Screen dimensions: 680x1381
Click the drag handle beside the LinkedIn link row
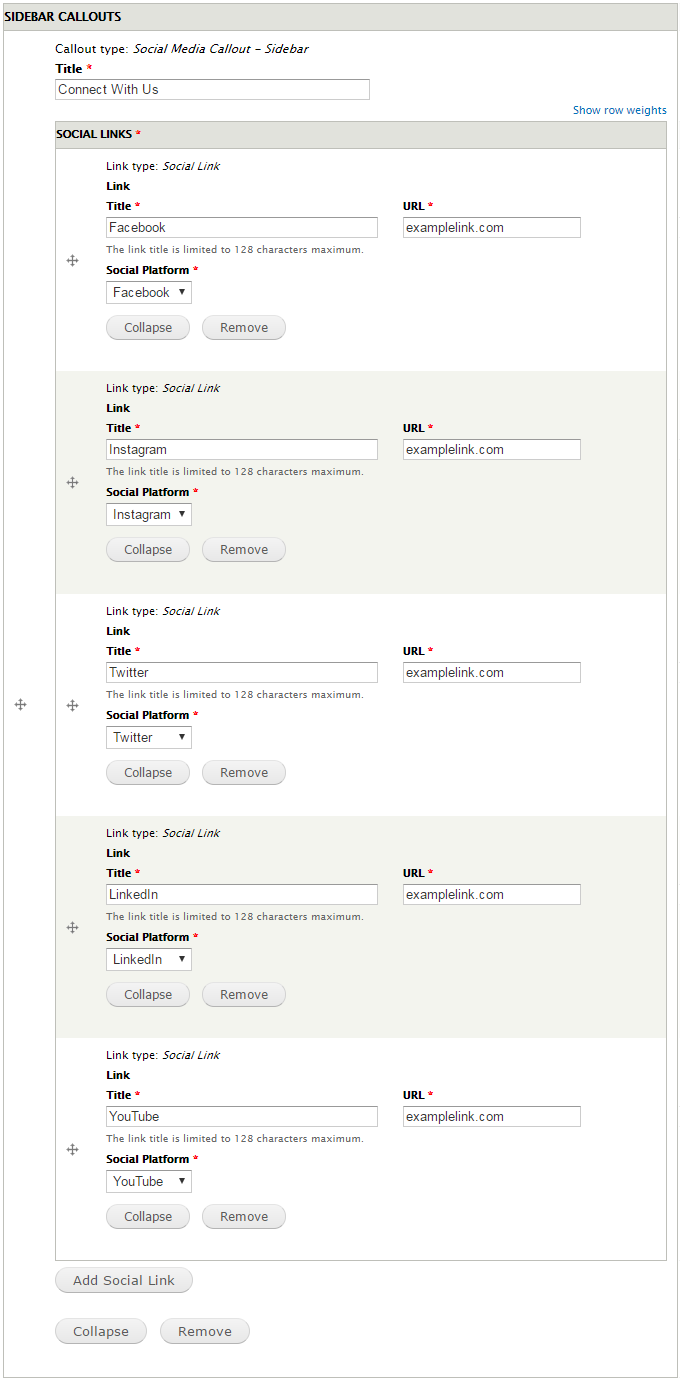[72, 927]
